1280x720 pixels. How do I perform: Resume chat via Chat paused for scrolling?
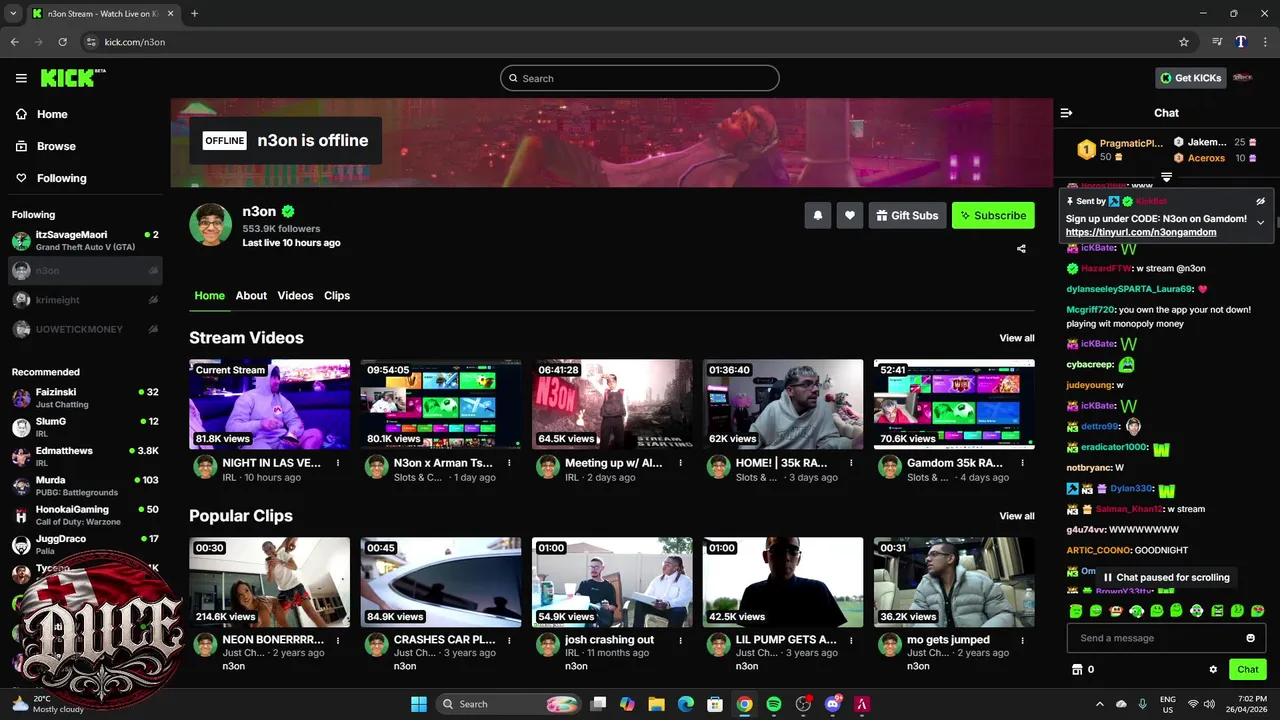click(1165, 577)
